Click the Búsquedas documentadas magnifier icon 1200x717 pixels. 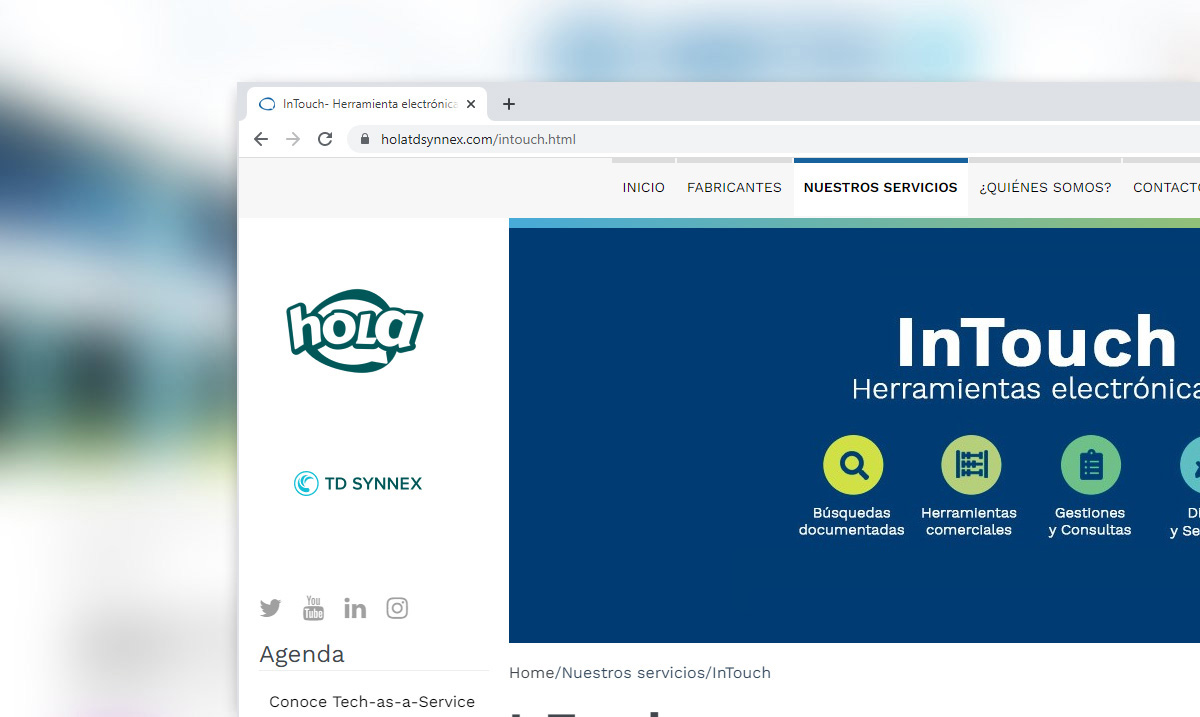pos(853,465)
